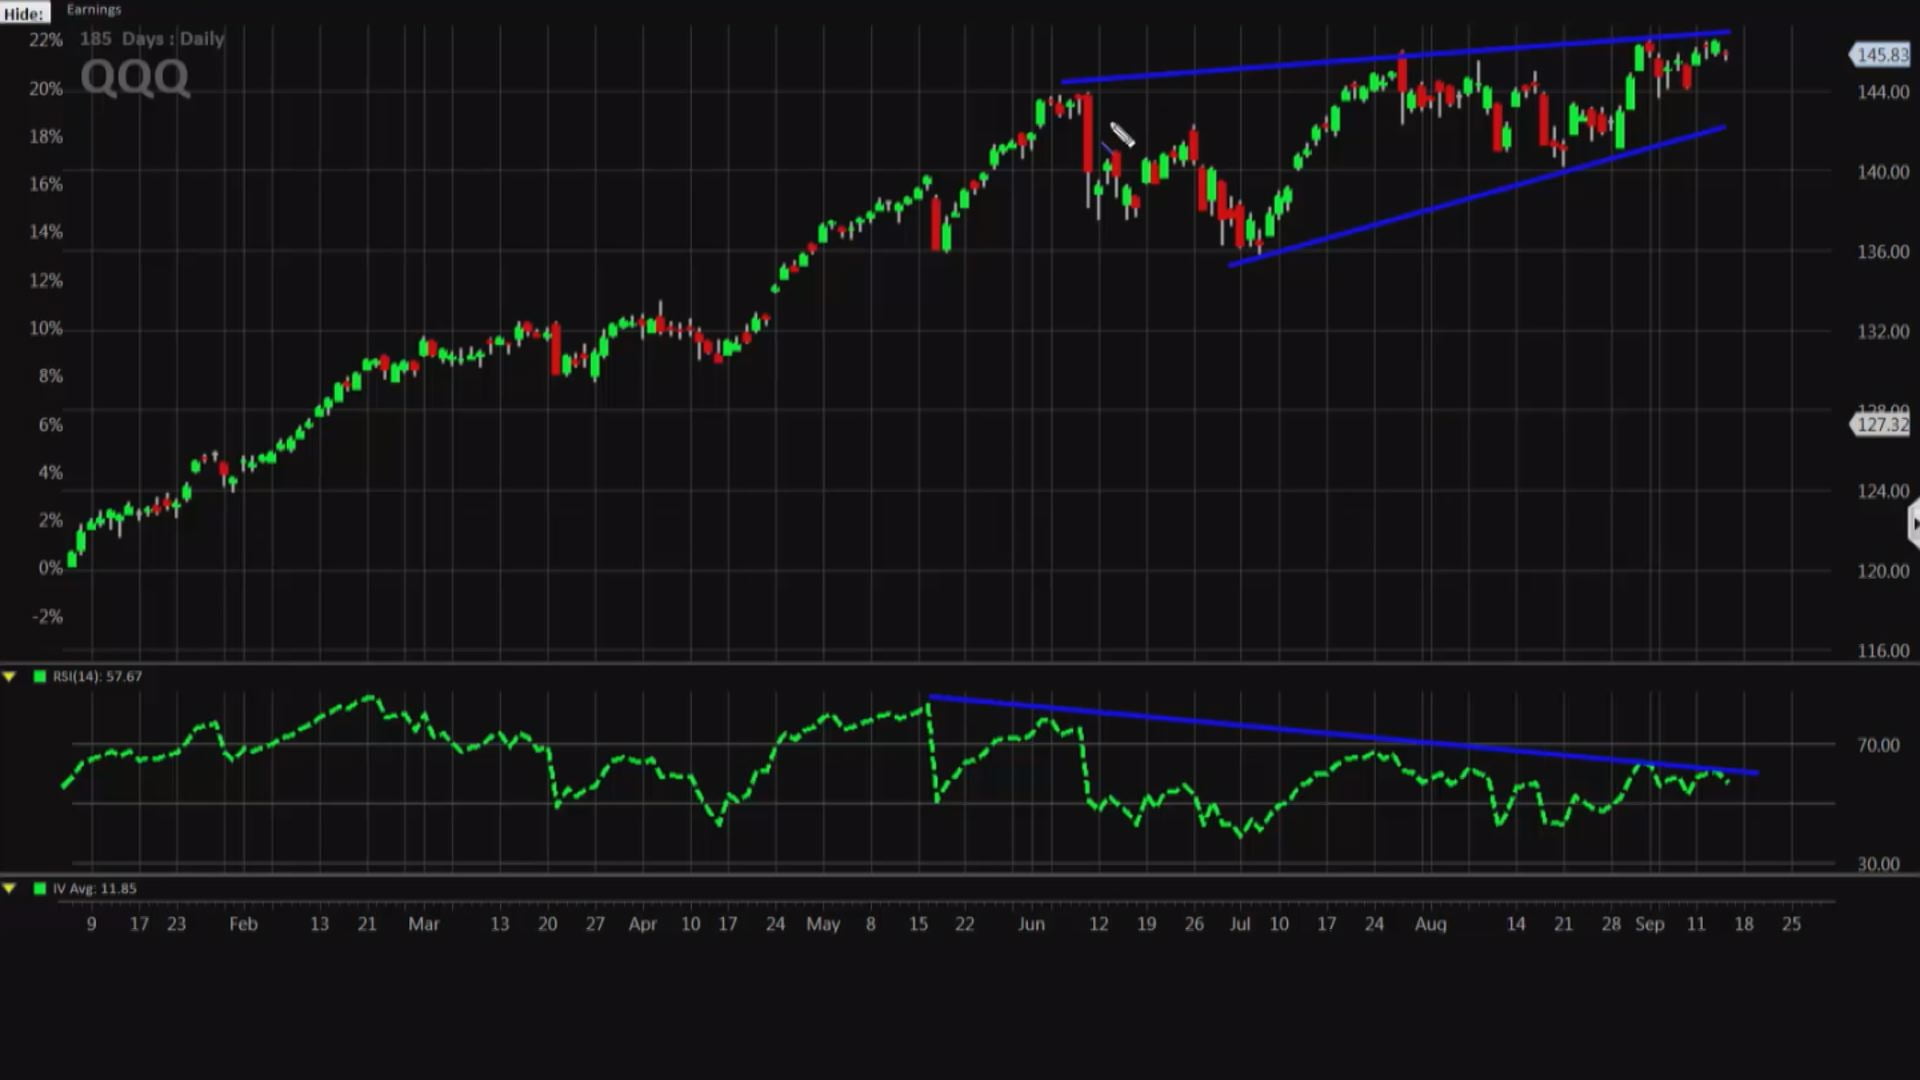The width and height of the screenshot is (1920, 1080).
Task: Click the Sep date marker on time axis
Action: pyautogui.click(x=1649, y=924)
